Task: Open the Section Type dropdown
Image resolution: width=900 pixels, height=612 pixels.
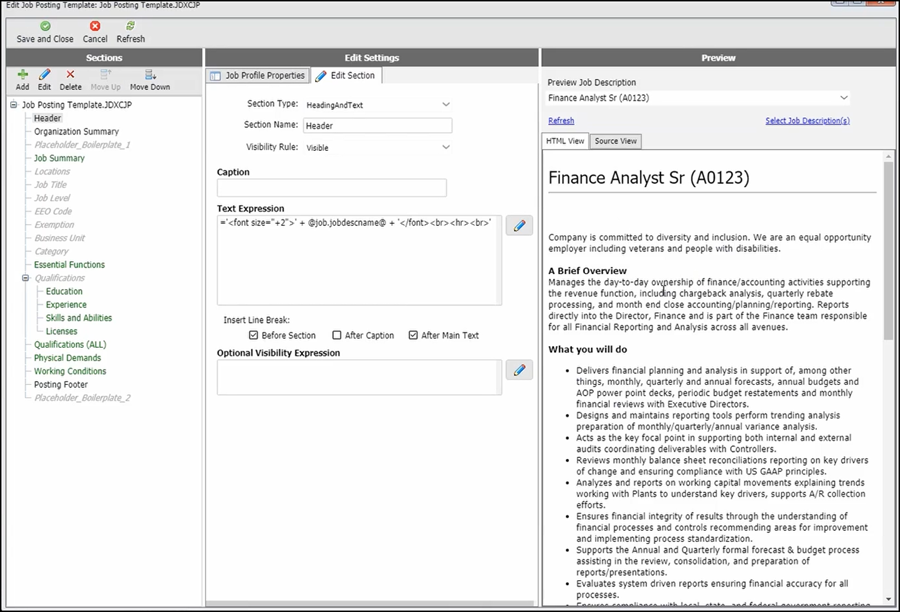Action: coord(446,104)
